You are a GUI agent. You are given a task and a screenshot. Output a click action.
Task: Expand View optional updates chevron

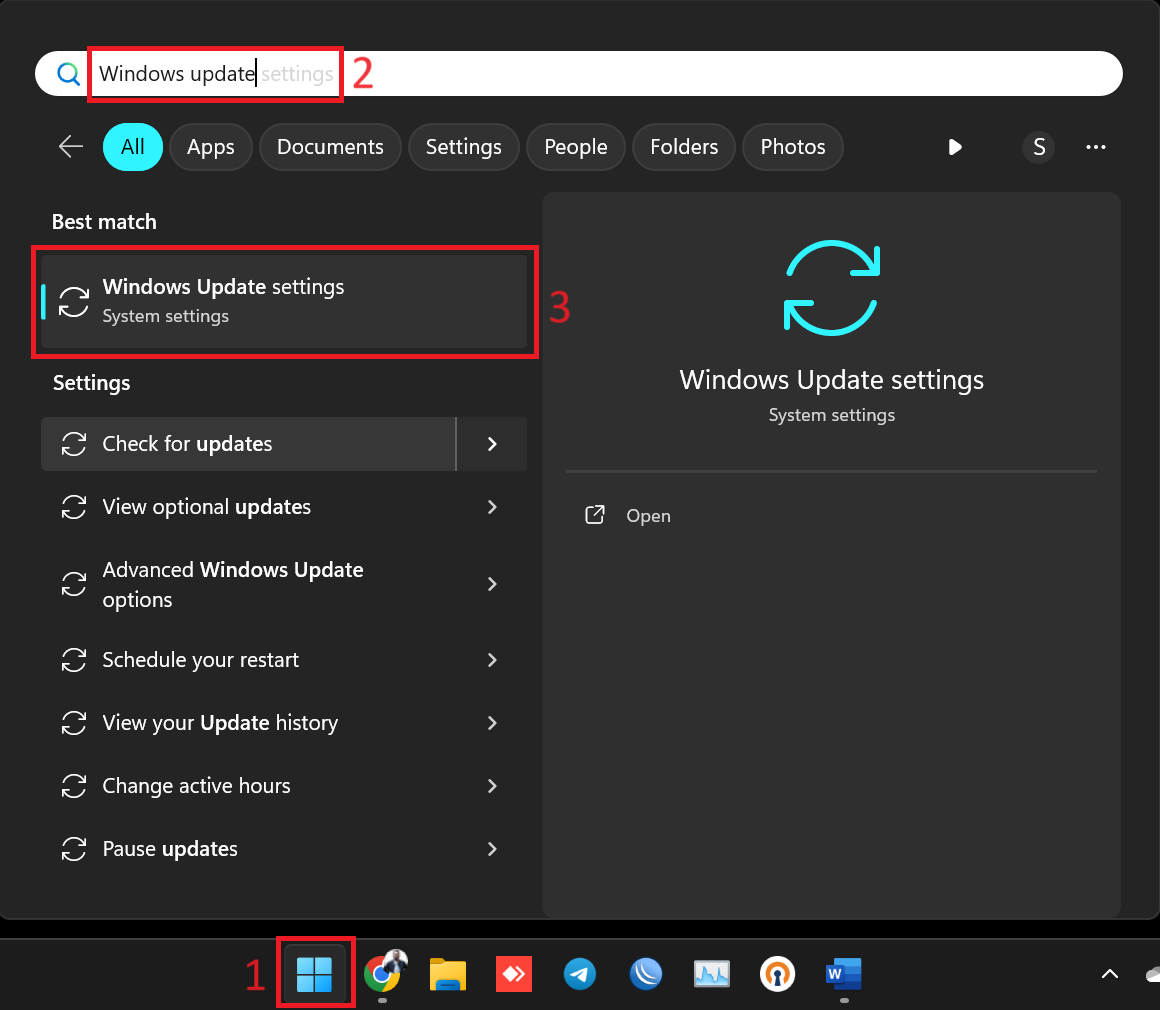click(492, 507)
